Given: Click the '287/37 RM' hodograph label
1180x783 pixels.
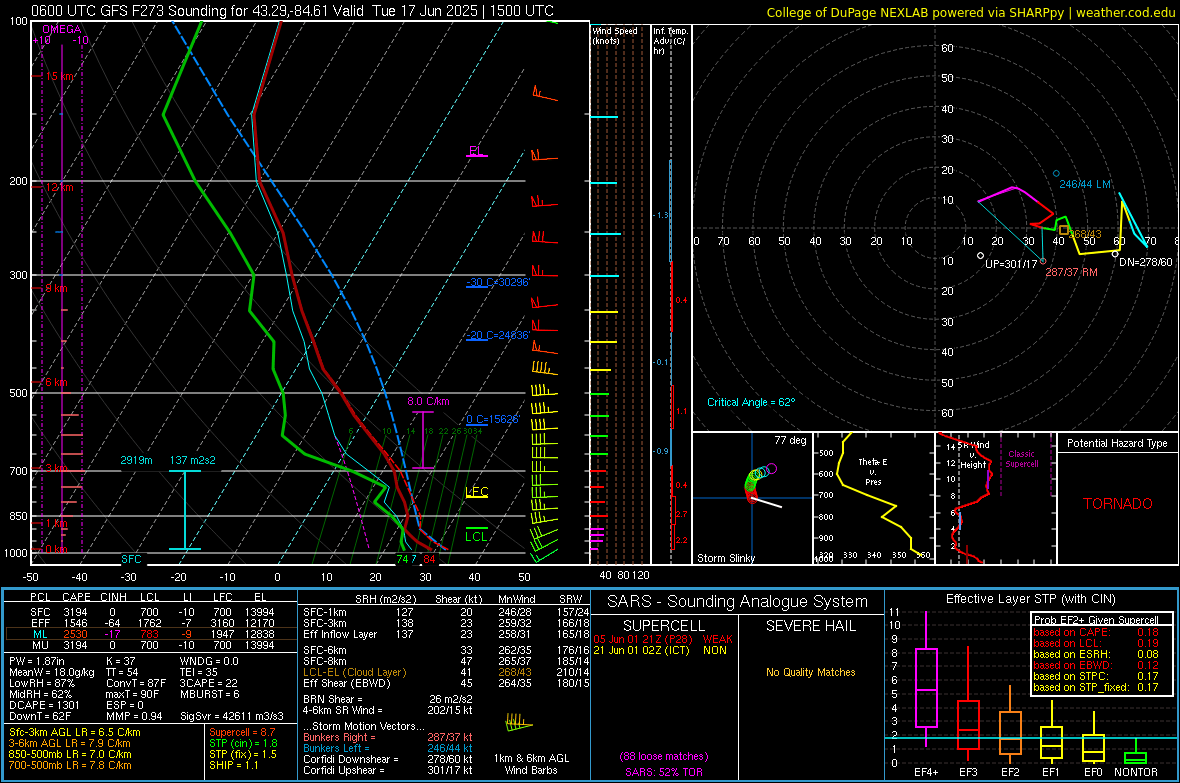Looking at the screenshot, I should [1071, 272].
